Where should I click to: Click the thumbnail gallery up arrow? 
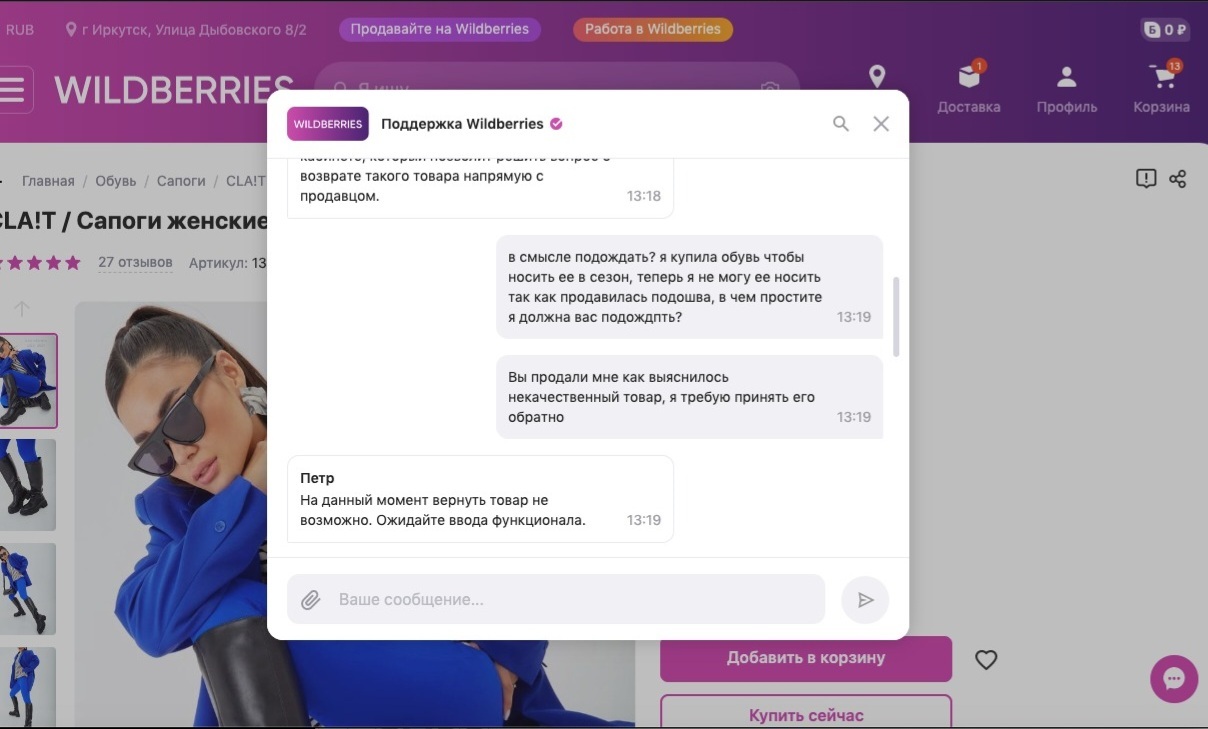[22, 309]
